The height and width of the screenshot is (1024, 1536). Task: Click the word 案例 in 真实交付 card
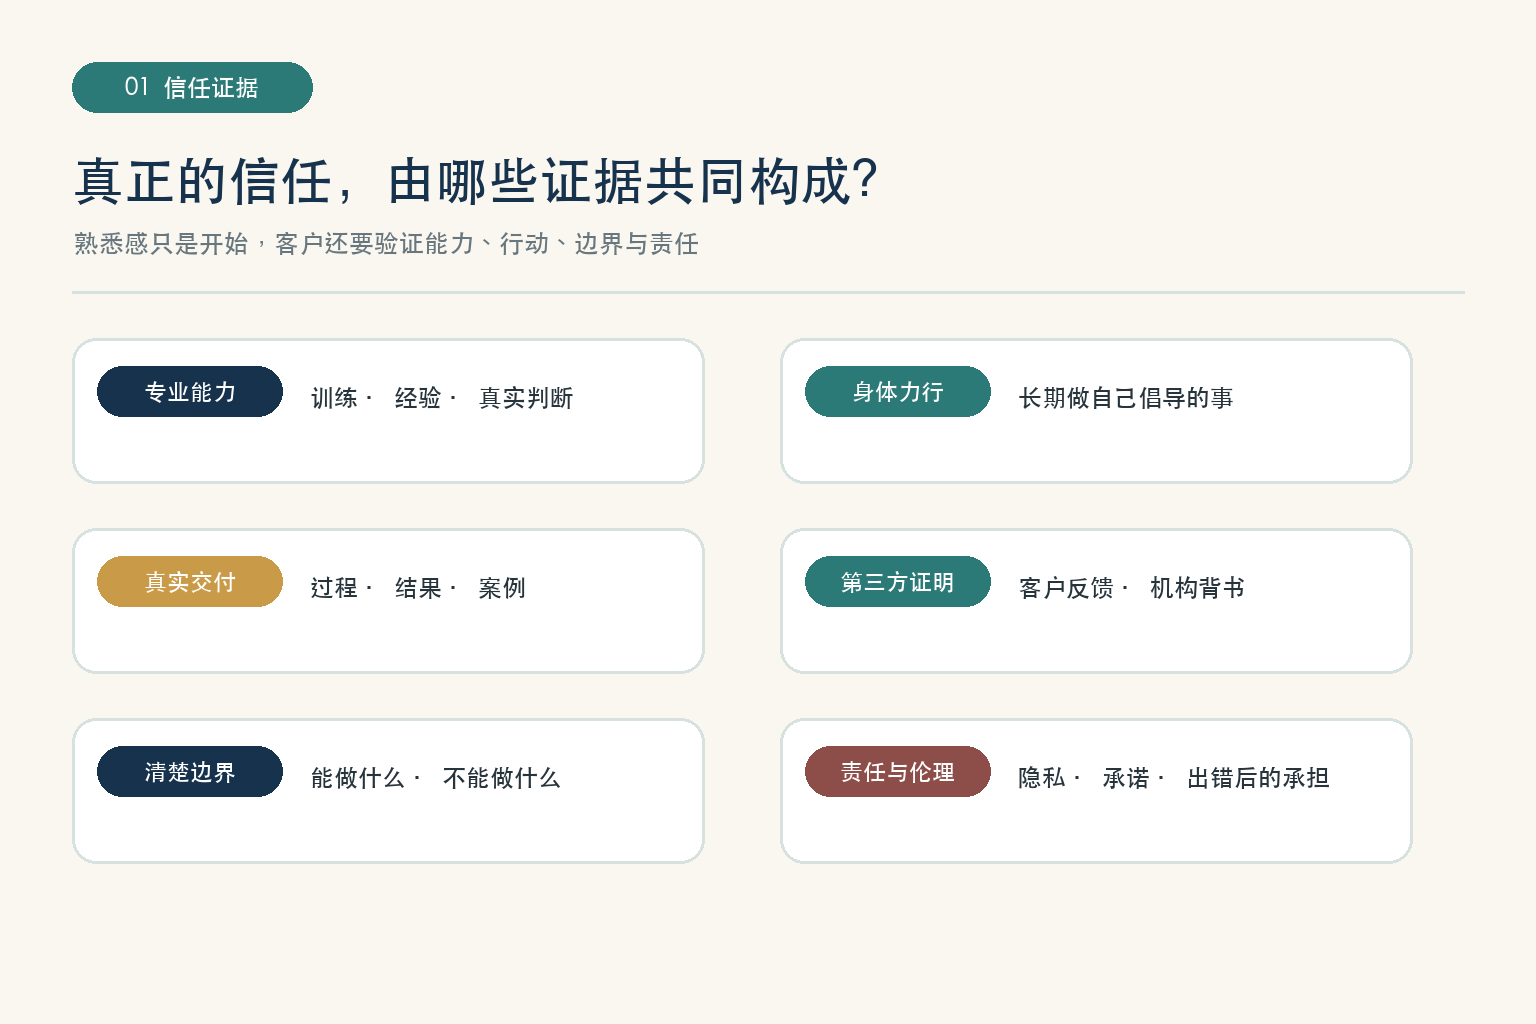[502, 588]
